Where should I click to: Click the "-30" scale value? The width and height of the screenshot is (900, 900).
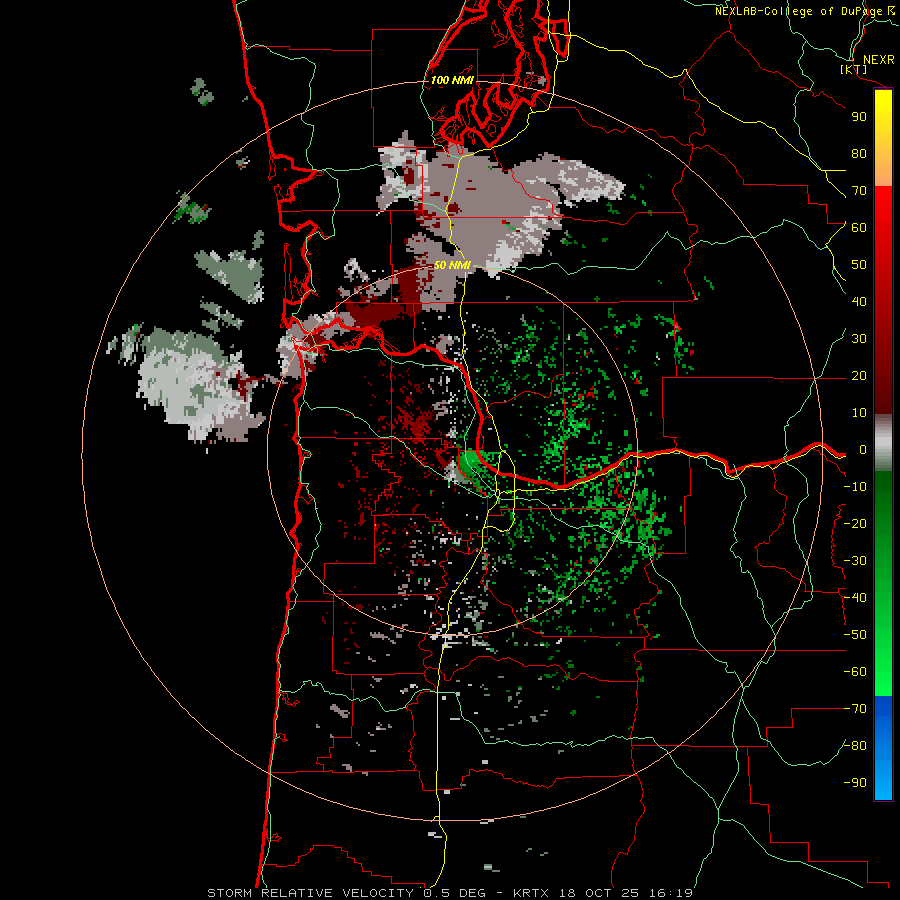pos(855,561)
